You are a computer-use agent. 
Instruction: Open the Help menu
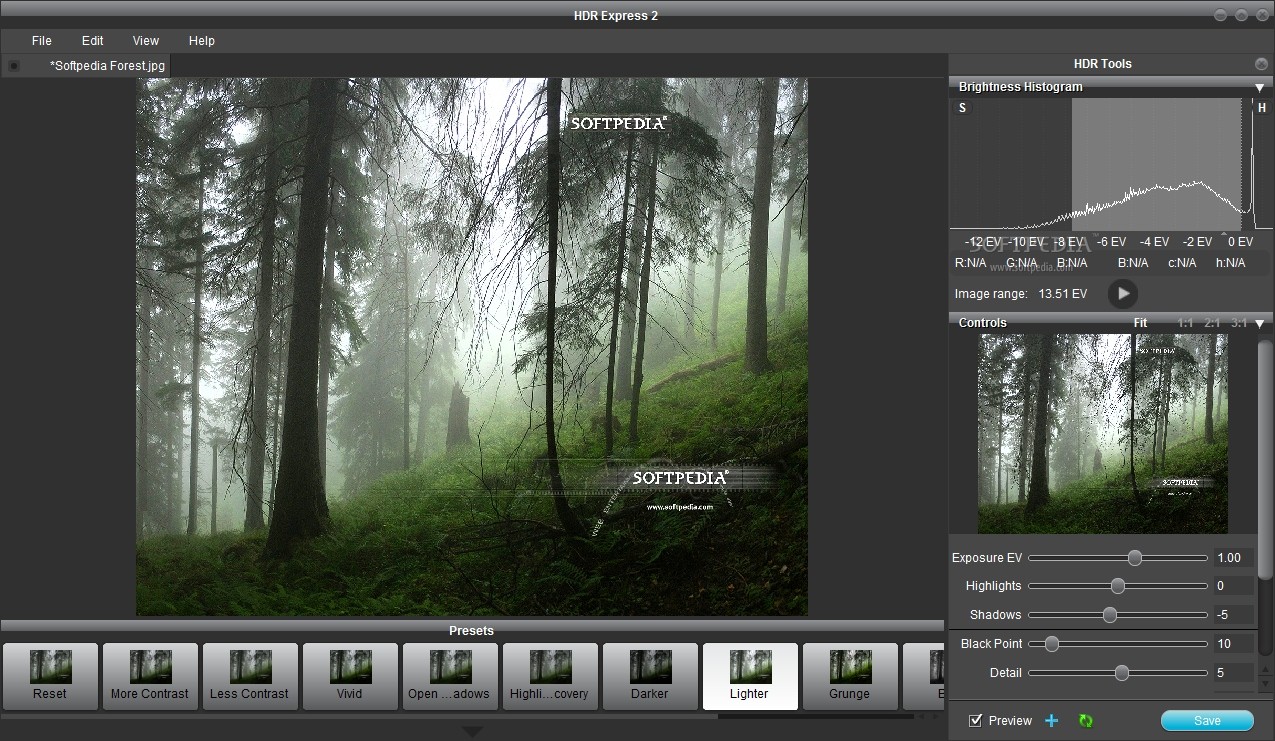(x=202, y=41)
